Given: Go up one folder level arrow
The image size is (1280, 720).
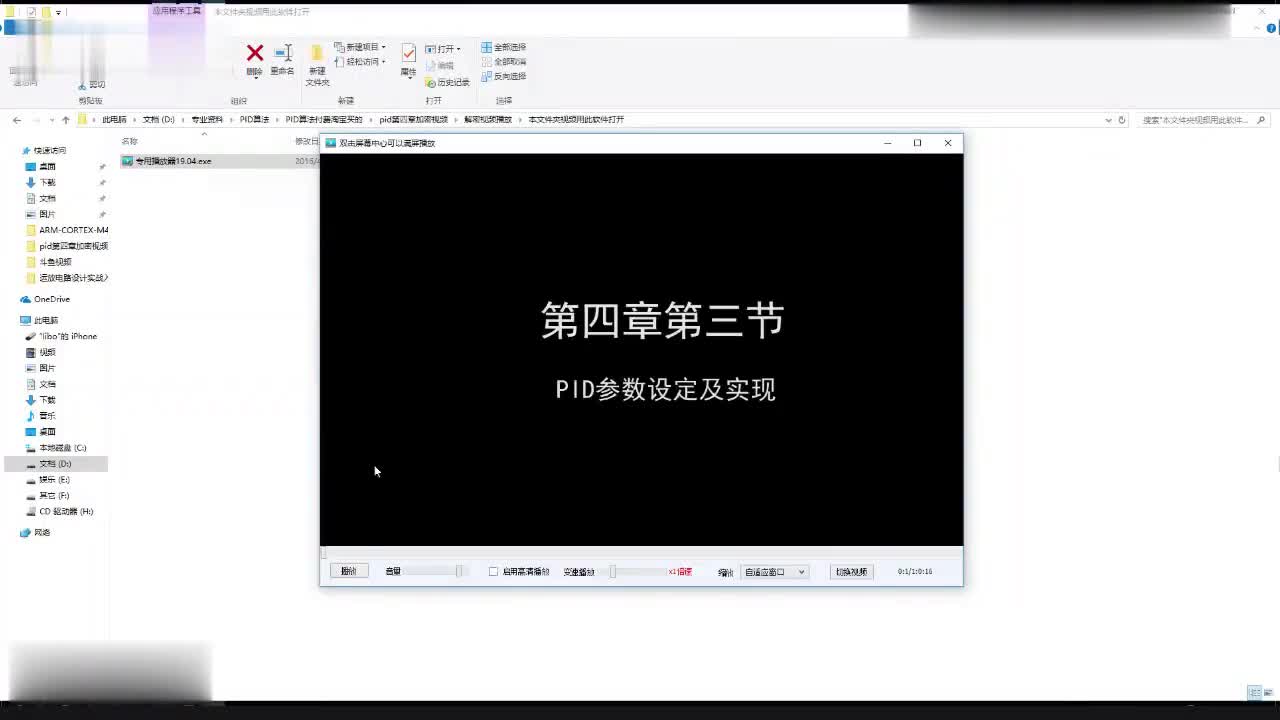Looking at the screenshot, I should coord(66,120).
